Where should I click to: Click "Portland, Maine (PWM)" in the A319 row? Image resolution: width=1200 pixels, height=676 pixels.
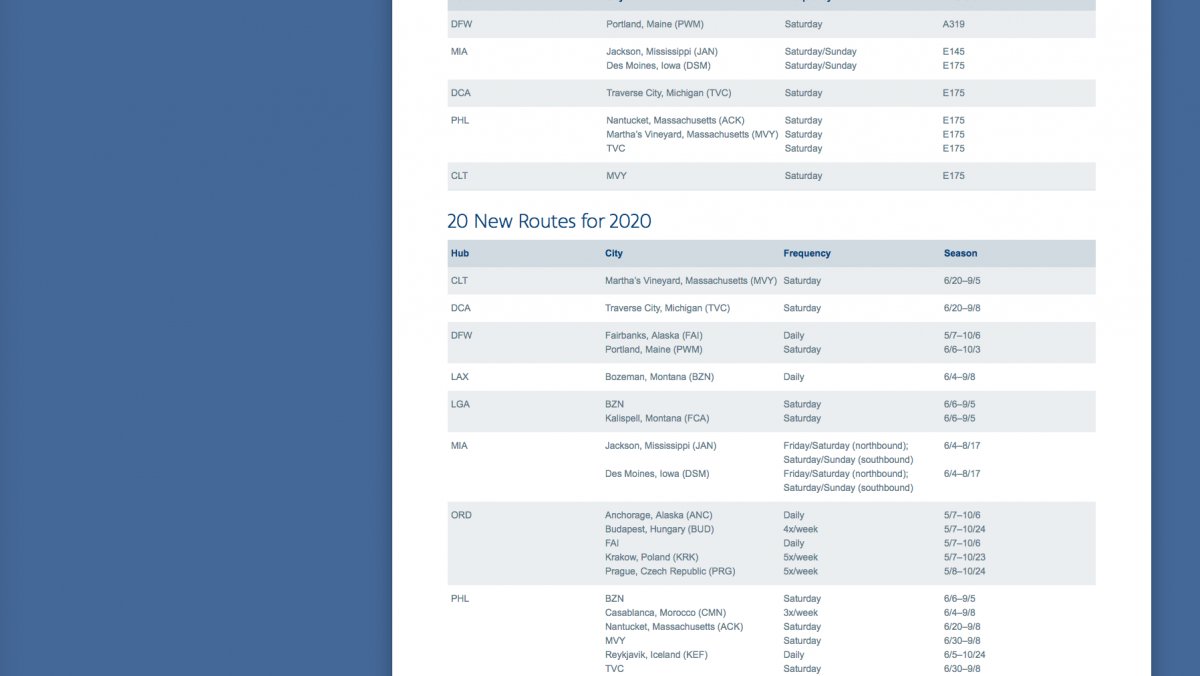(655, 24)
